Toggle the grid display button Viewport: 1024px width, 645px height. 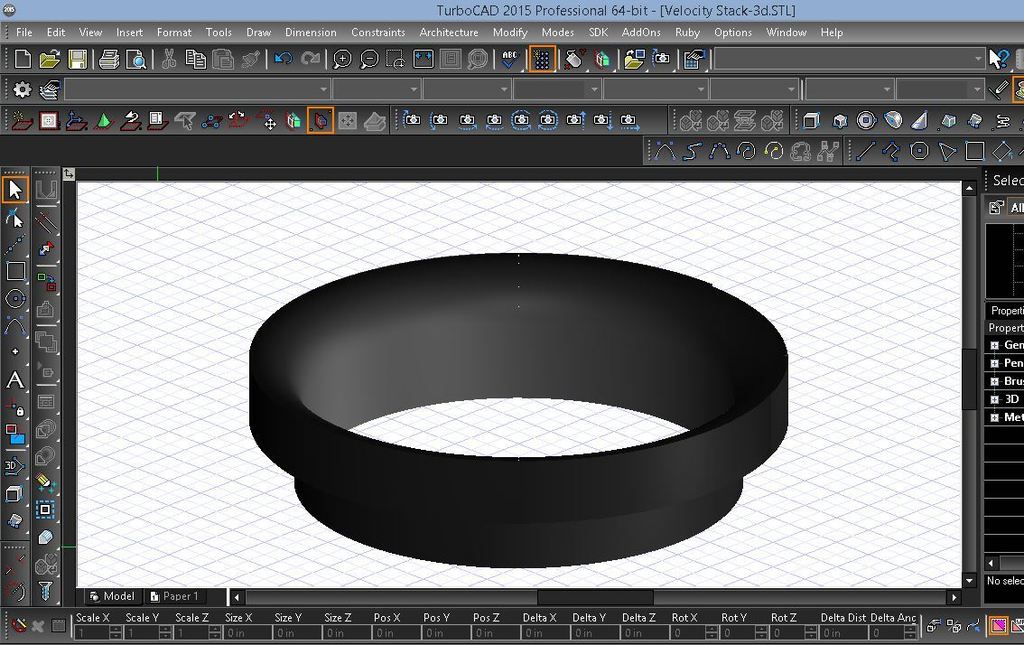tap(542, 59)
